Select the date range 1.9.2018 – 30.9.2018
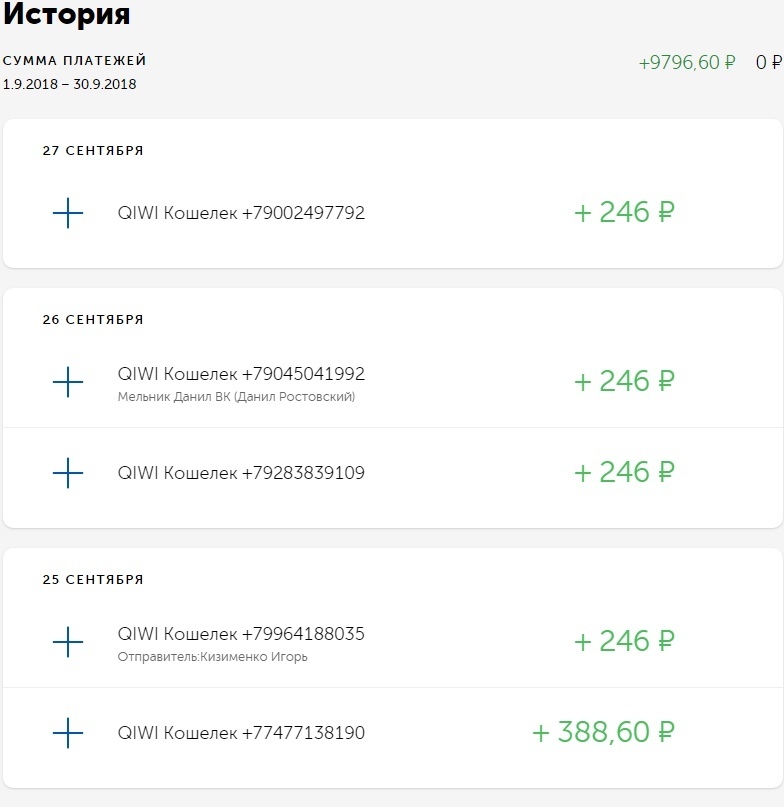Viewport: 784px width, 807px height. pyautogui.click(x=70, y=84)
